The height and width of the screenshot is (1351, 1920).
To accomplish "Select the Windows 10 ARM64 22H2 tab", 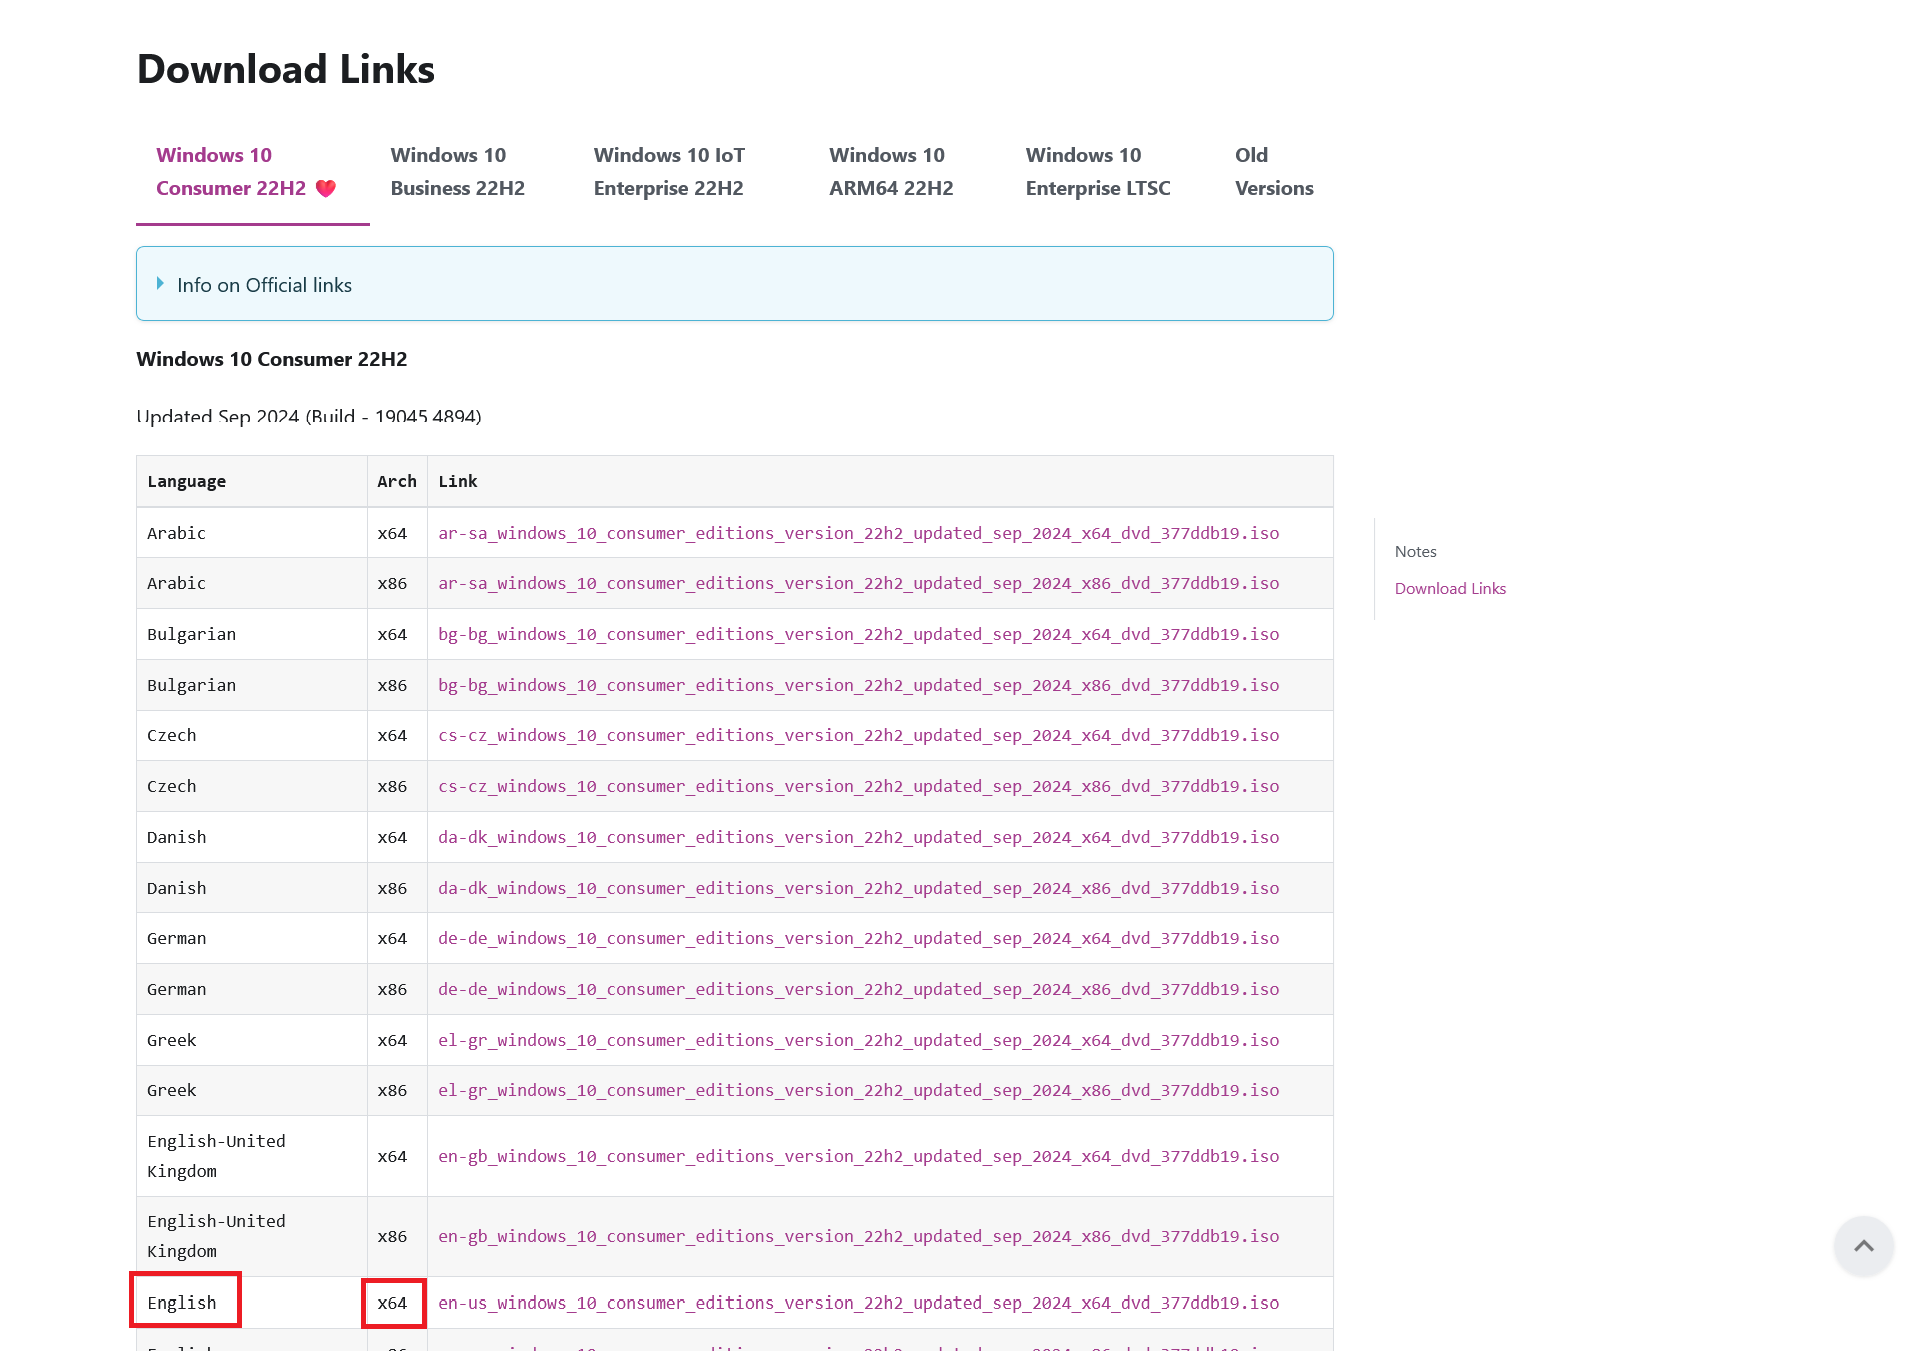I will pos(891,172).
